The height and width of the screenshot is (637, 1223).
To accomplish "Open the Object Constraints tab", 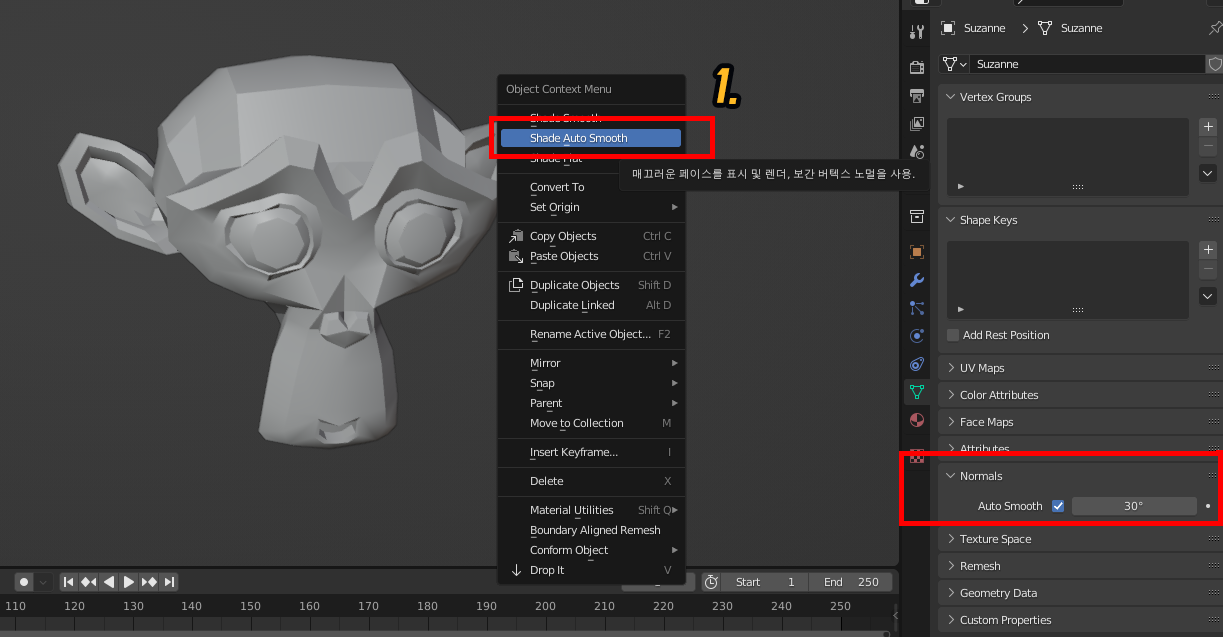I will point(916,364).
